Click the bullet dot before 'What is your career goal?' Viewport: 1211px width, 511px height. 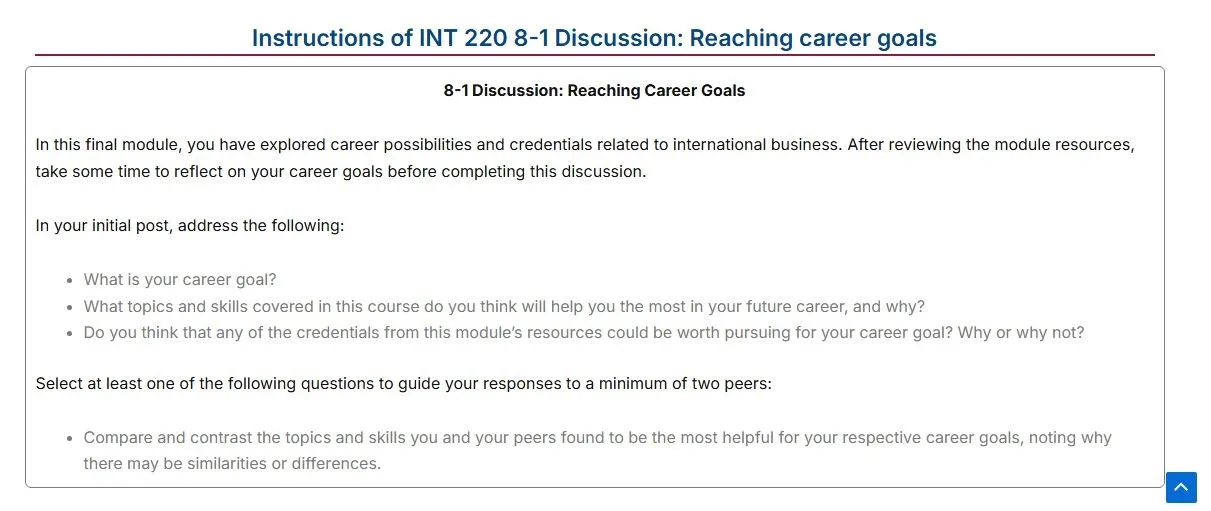[x=70, y=281]
